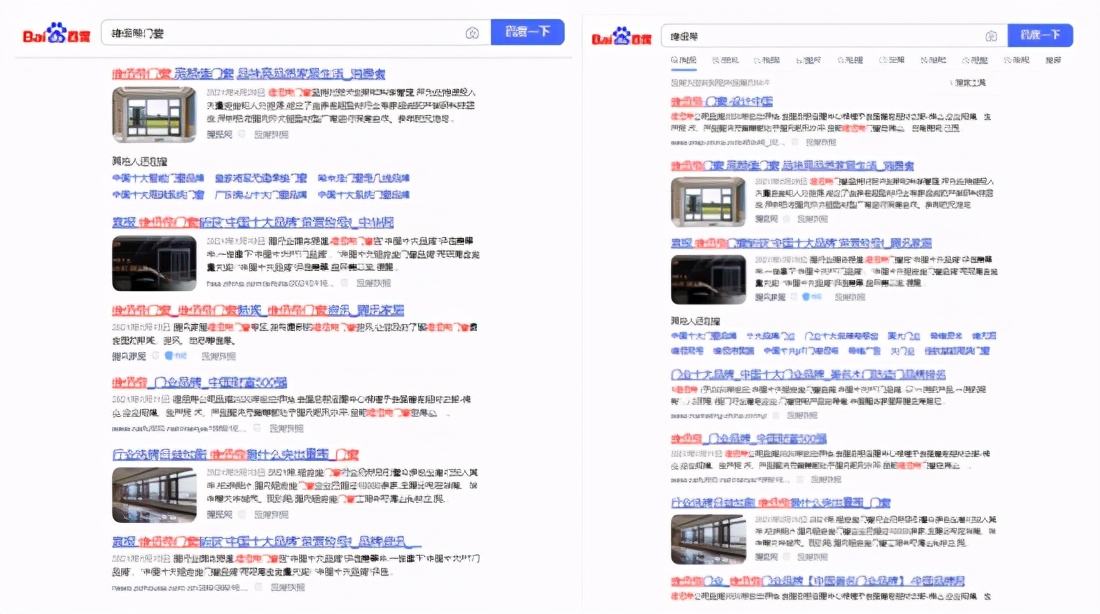The image size is (1100, 614).
Task: Click the camera image-search icon in left search bar
Action: pyautogui.click(x=472, y=32)
